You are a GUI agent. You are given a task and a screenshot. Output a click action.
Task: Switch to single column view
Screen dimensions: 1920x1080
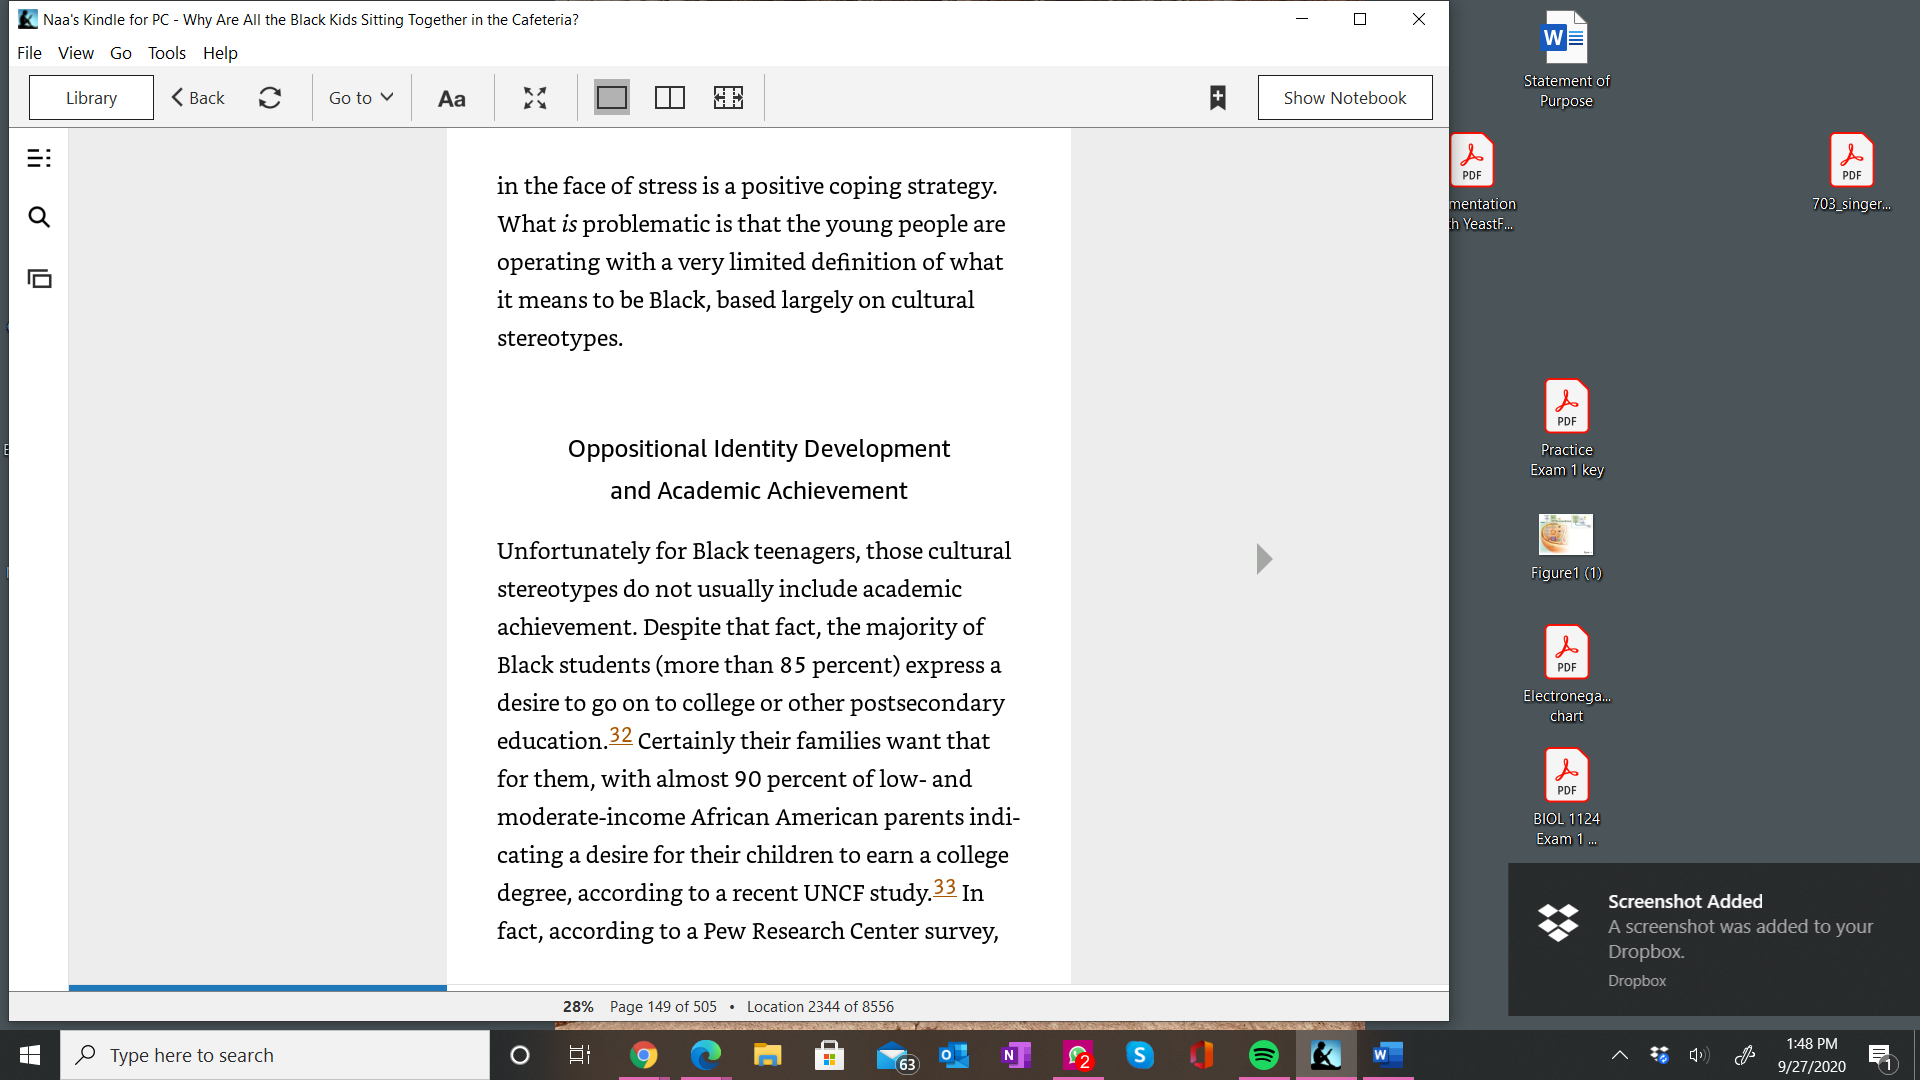coord(612,98)
